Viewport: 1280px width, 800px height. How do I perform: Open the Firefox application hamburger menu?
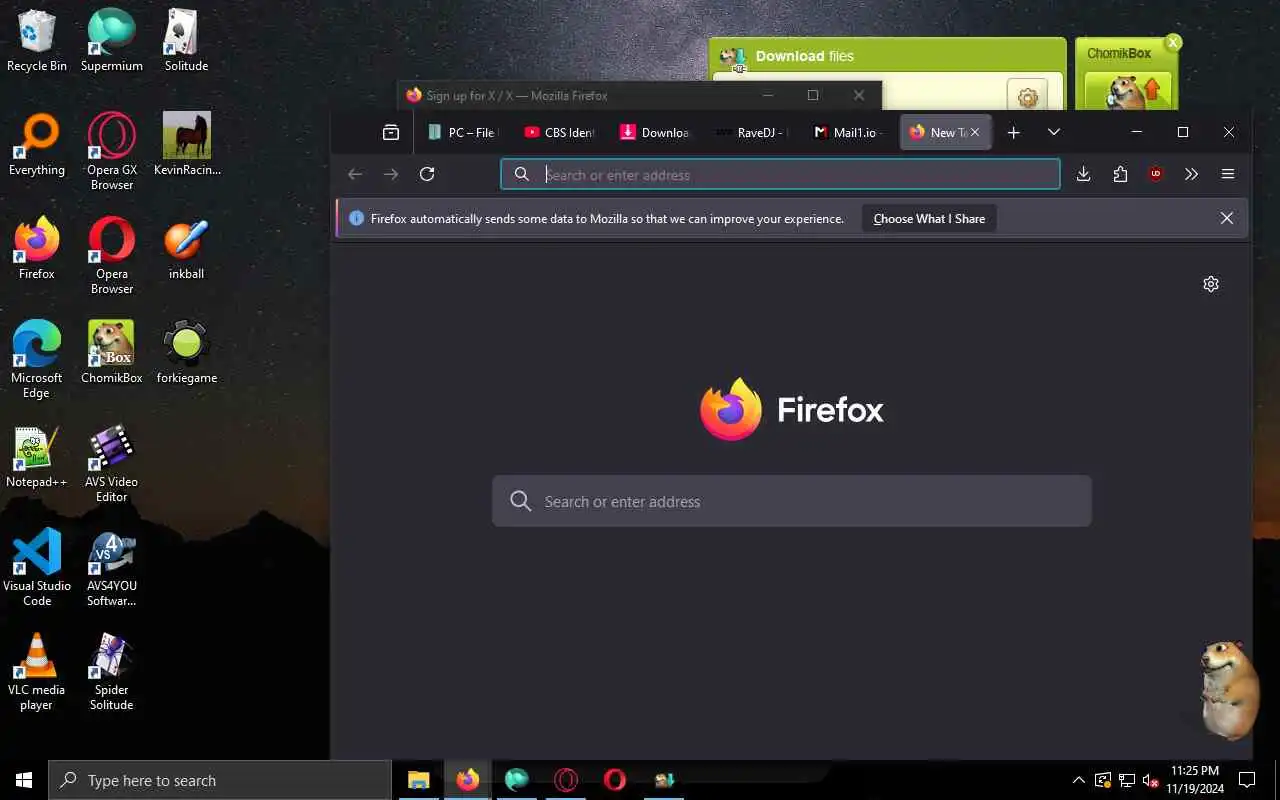tap(1228, 174)
